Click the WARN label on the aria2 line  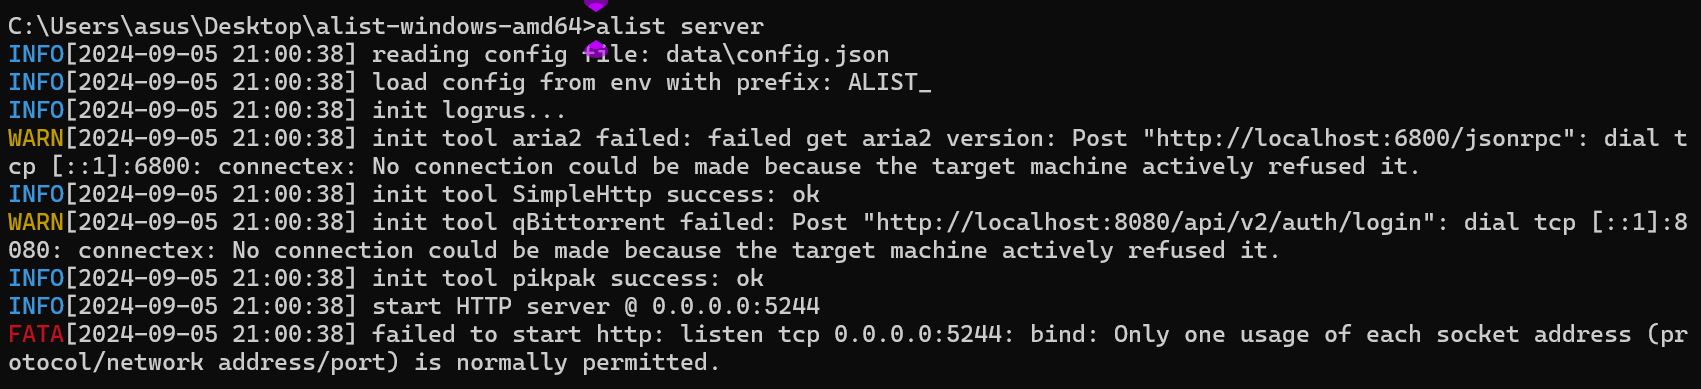(36, 138)
